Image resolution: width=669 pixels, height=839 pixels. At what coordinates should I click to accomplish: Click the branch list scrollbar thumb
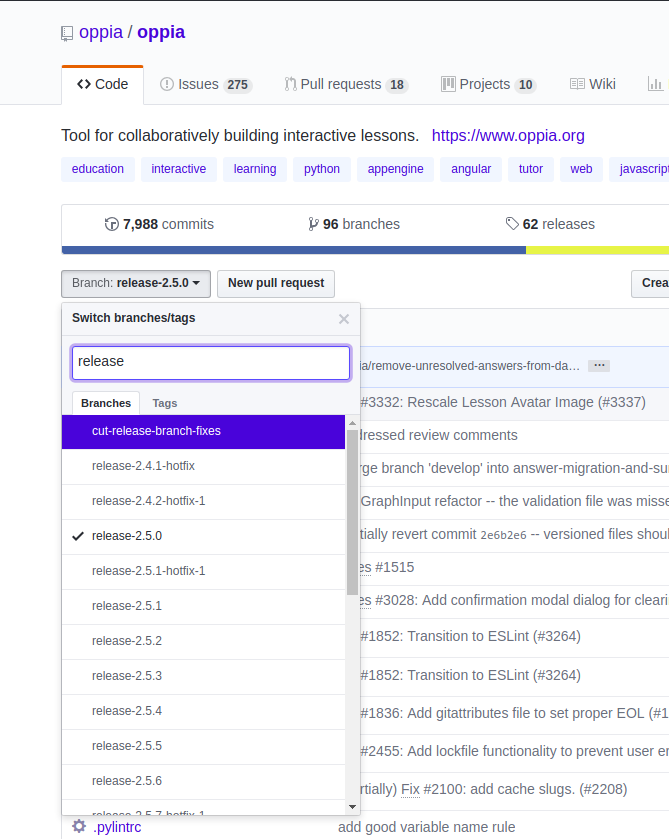(x=352, y=513)
